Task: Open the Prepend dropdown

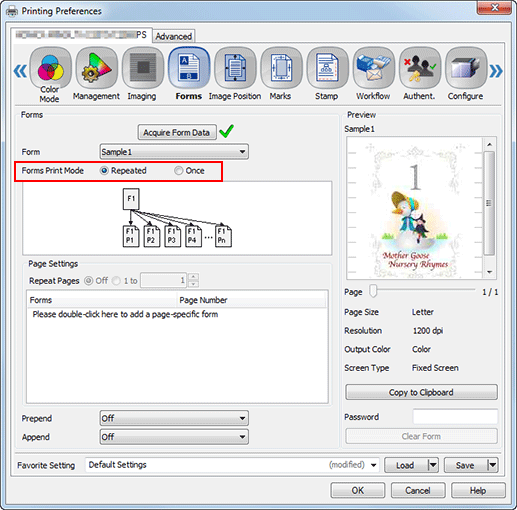Action: 174,418
